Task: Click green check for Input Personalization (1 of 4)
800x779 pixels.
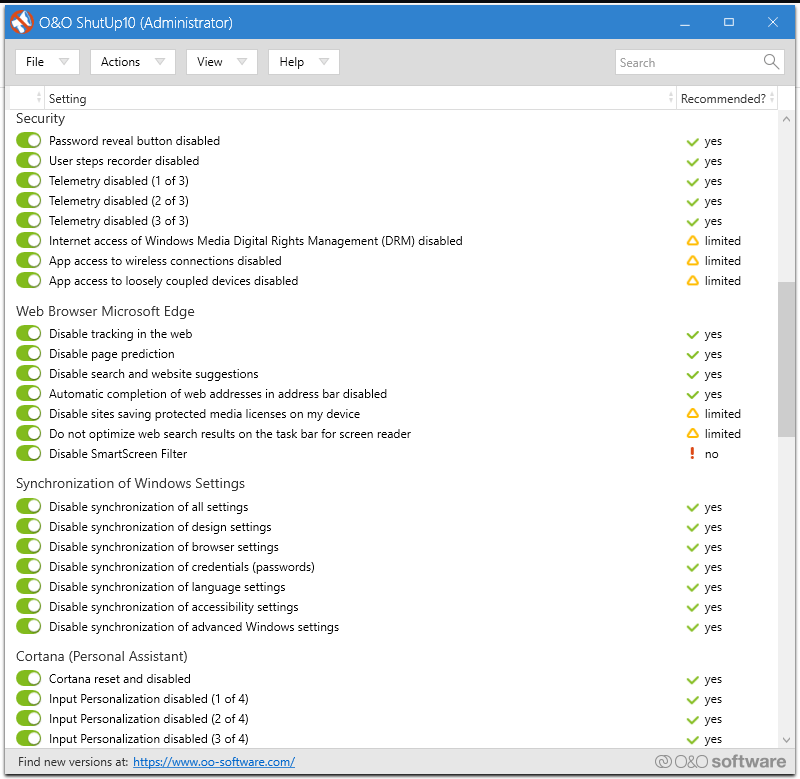Action: click(692, 699)
